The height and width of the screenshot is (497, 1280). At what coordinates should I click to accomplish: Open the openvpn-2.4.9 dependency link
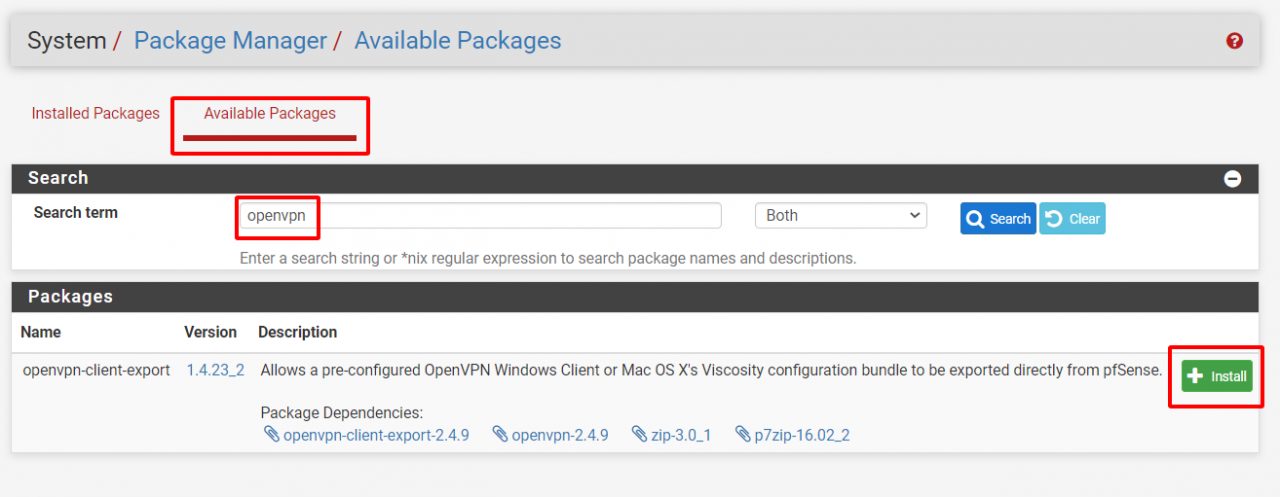559,435
